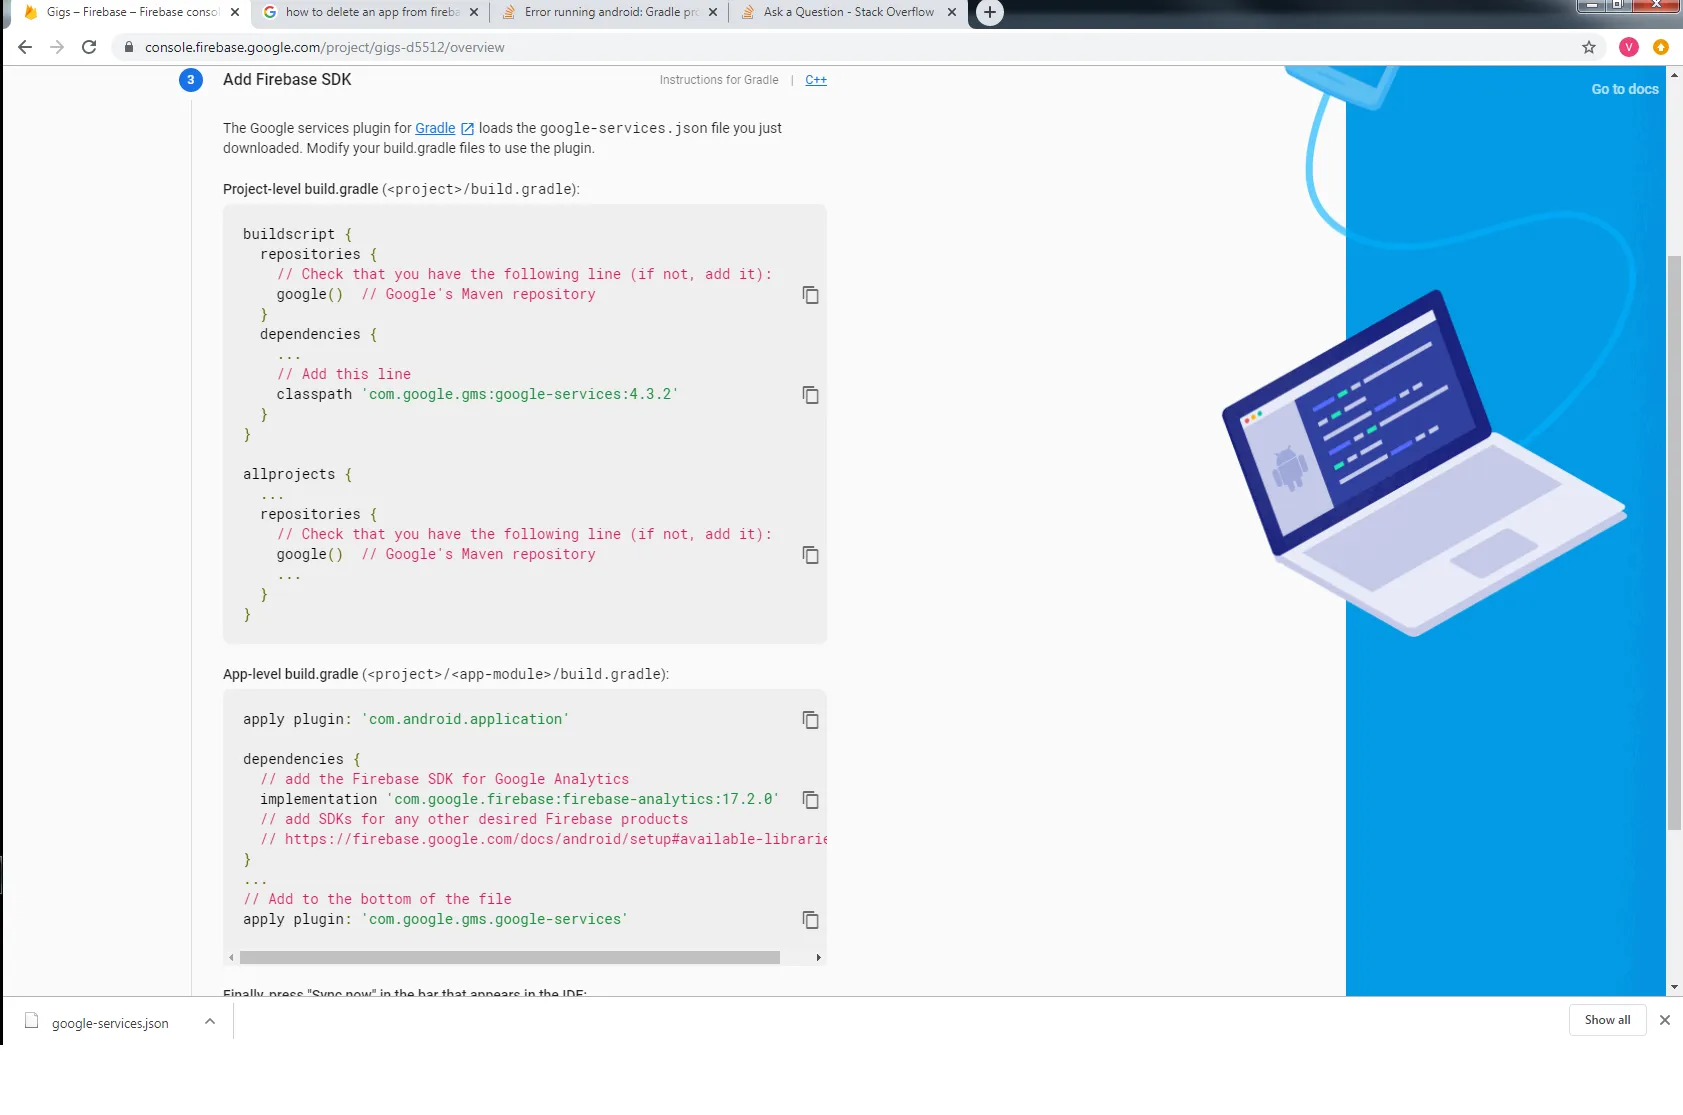Screen dimensions: 1683x1115
Task: View site information via the lock icon
Action: click(x=129, y=47)
